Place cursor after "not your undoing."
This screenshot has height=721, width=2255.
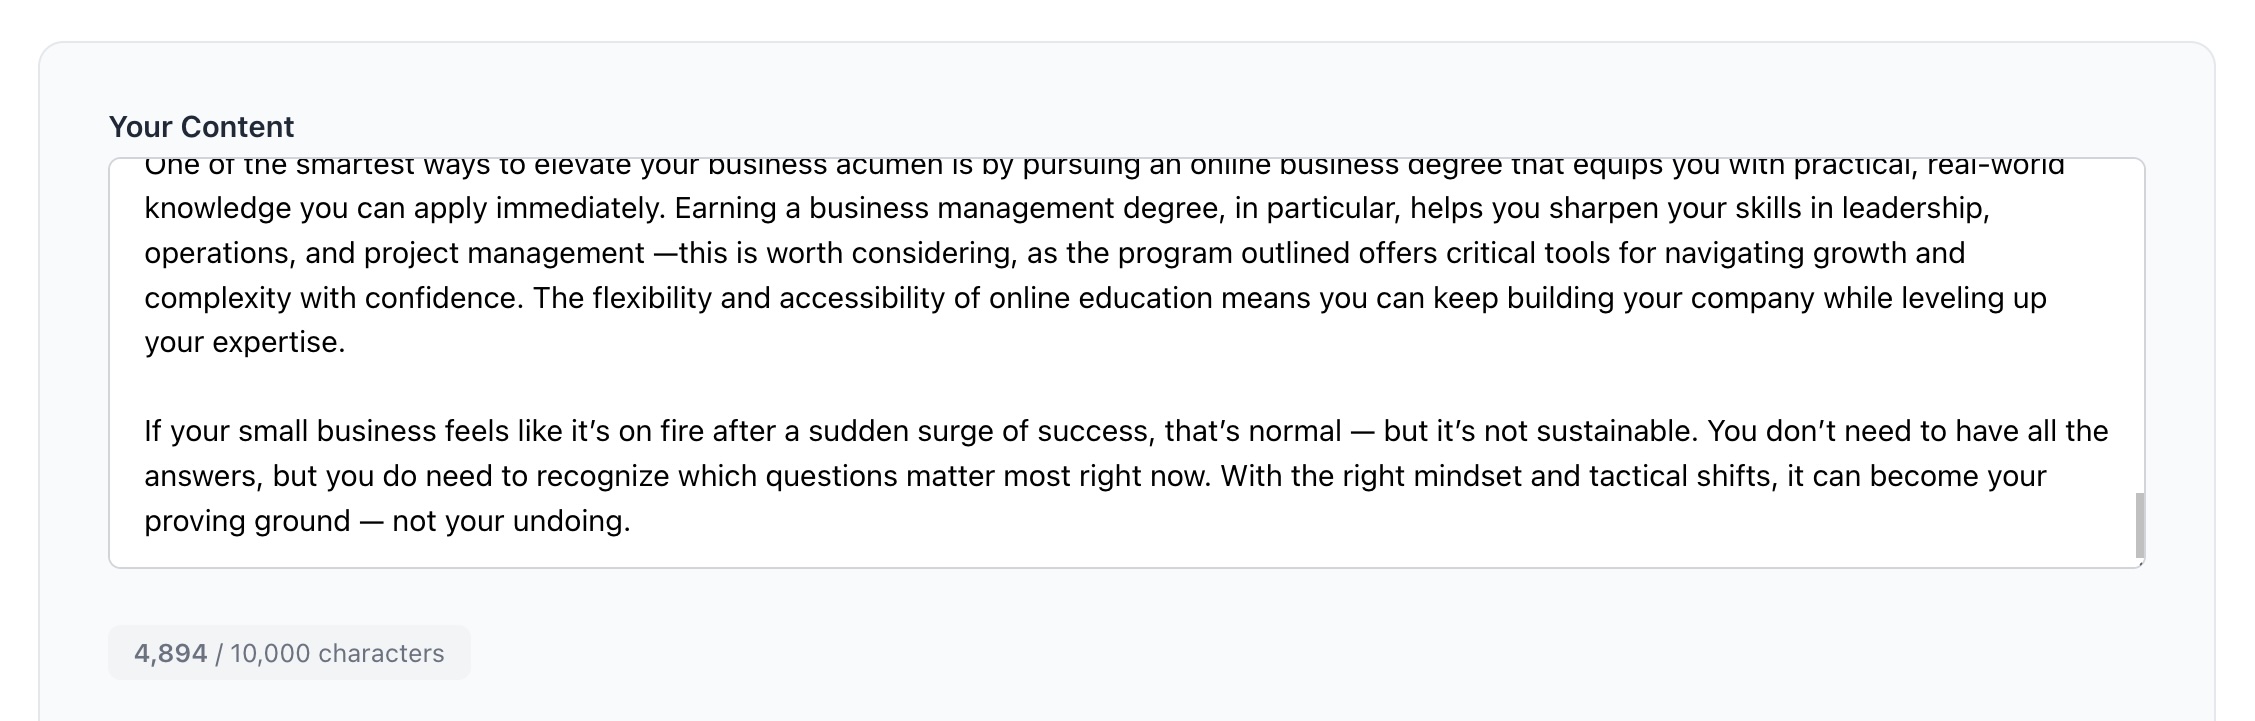[x=633, y=521]
